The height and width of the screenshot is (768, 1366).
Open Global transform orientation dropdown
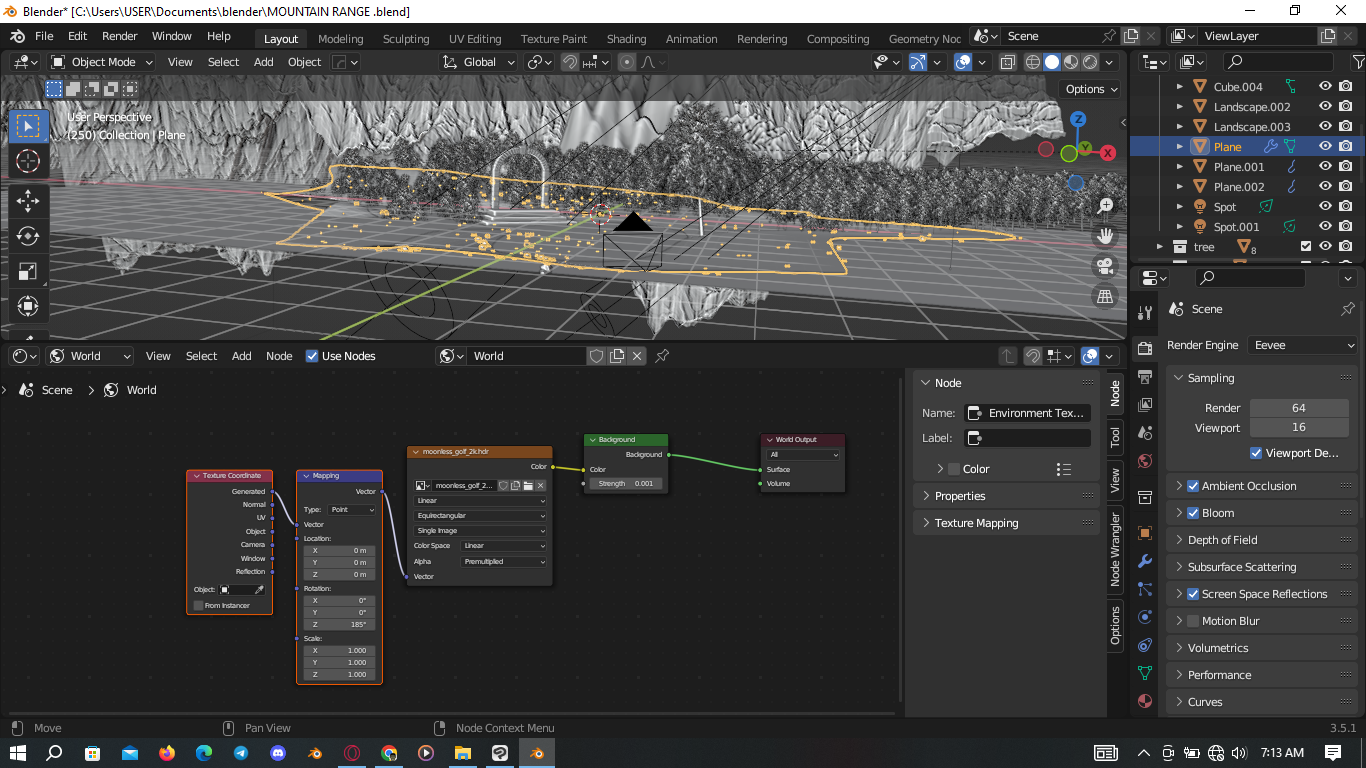tap(478, 62)
